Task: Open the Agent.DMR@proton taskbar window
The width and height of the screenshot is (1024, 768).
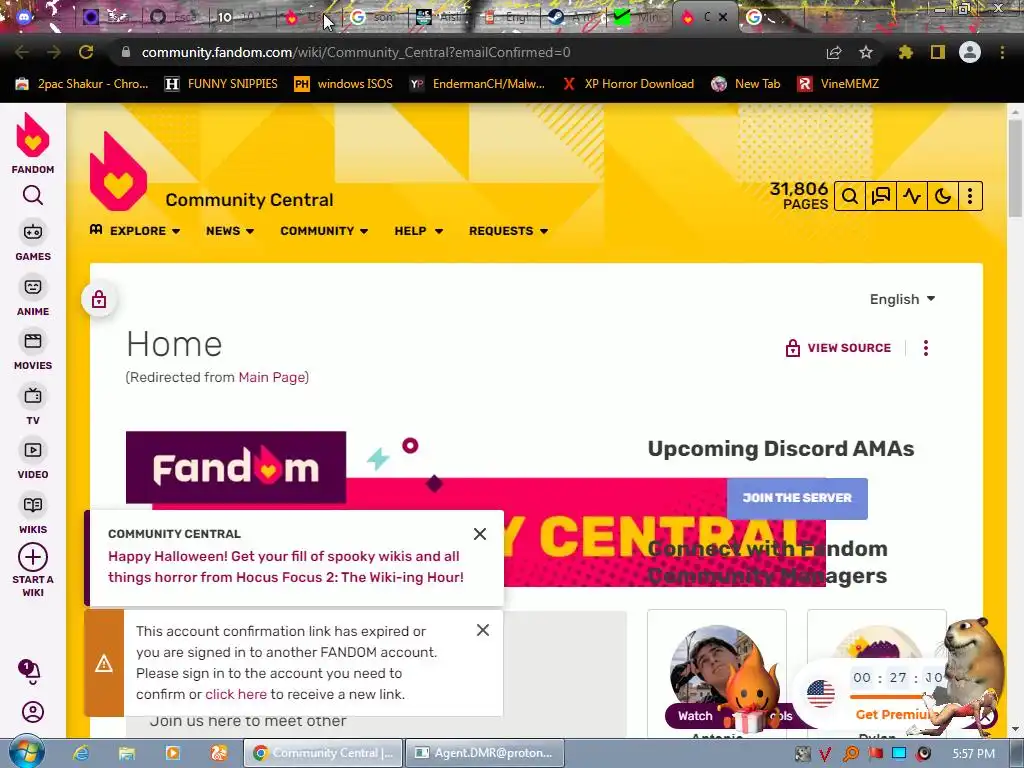Action: 484,753
